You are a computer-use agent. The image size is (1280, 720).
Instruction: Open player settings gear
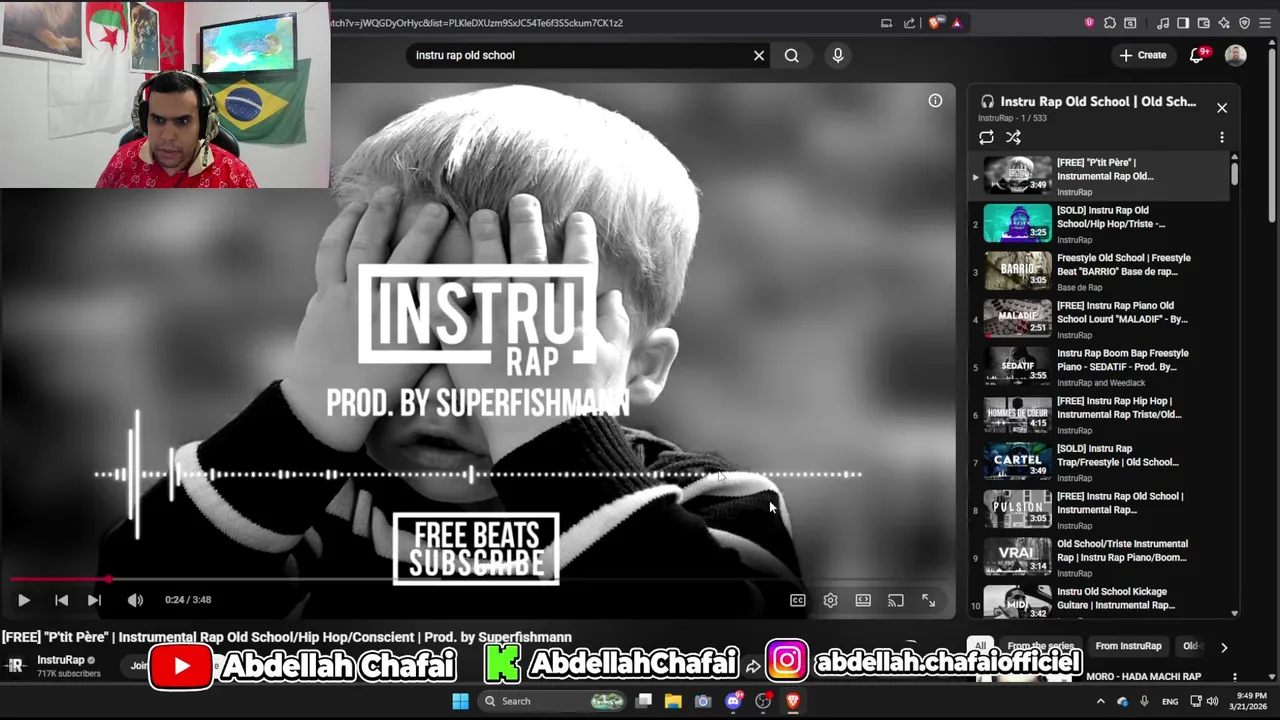(830, 600)
